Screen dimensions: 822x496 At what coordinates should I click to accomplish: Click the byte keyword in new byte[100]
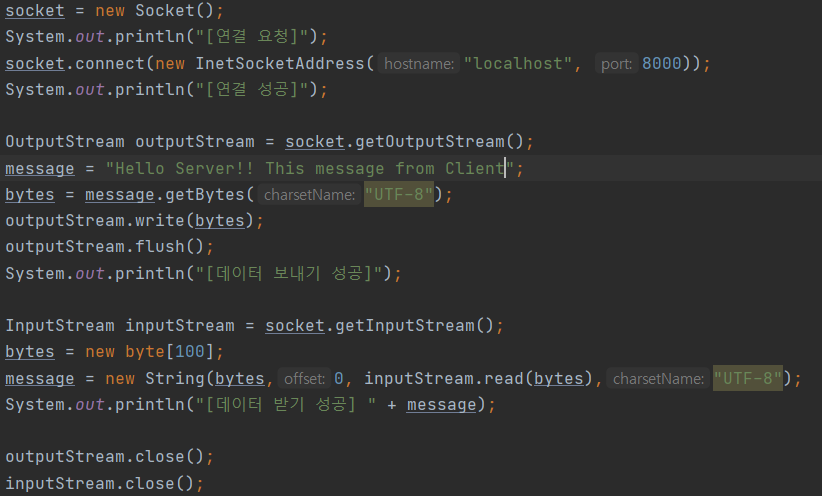(145, 351)
